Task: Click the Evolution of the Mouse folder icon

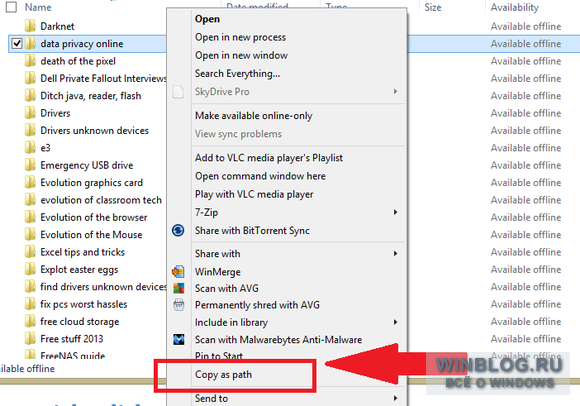Action: coord(30,235)
